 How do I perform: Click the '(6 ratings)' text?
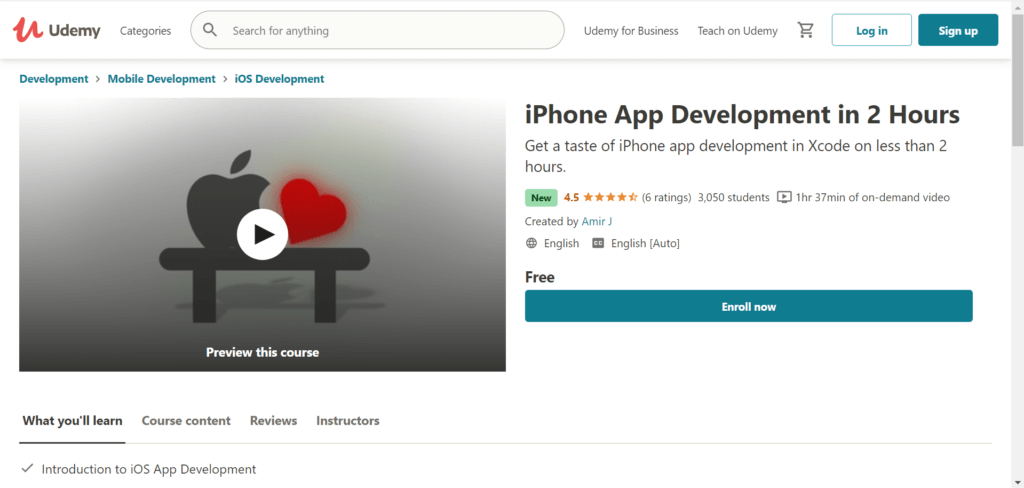click(x=666, y=197)
